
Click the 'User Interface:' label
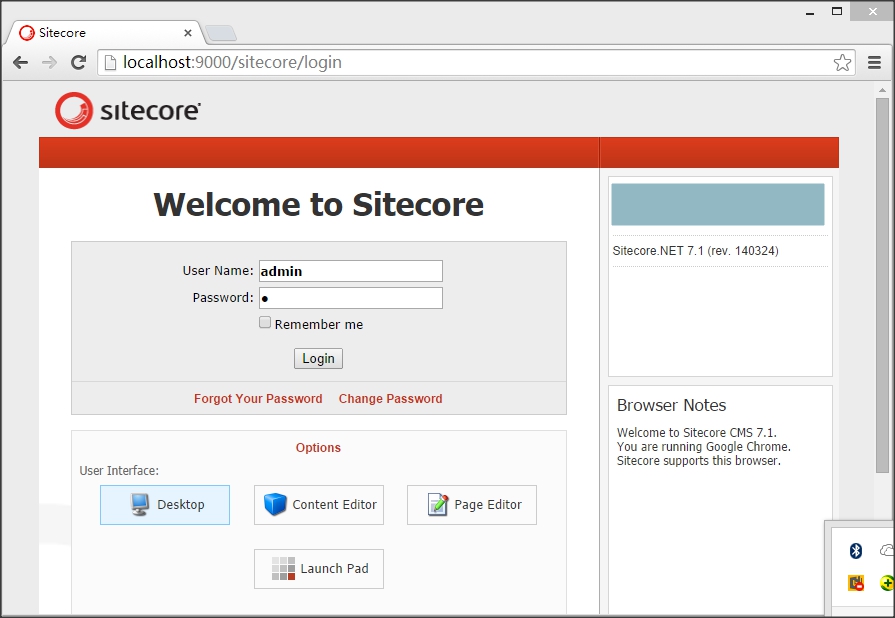[119, 471]
